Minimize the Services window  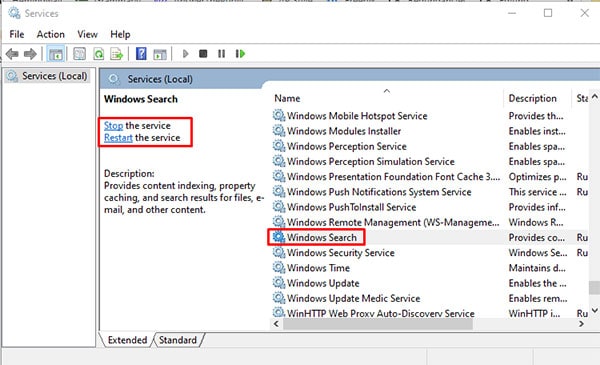tap(512, 13)
